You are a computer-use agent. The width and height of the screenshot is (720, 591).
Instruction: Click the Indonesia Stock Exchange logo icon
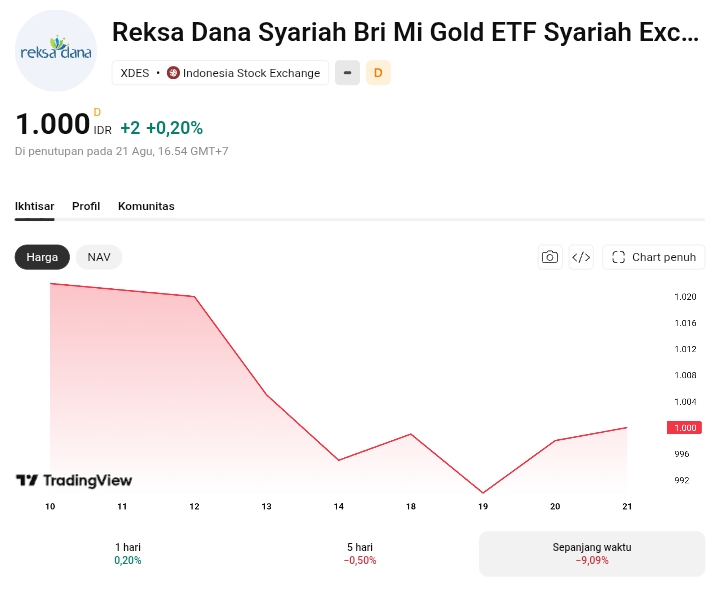173,73
